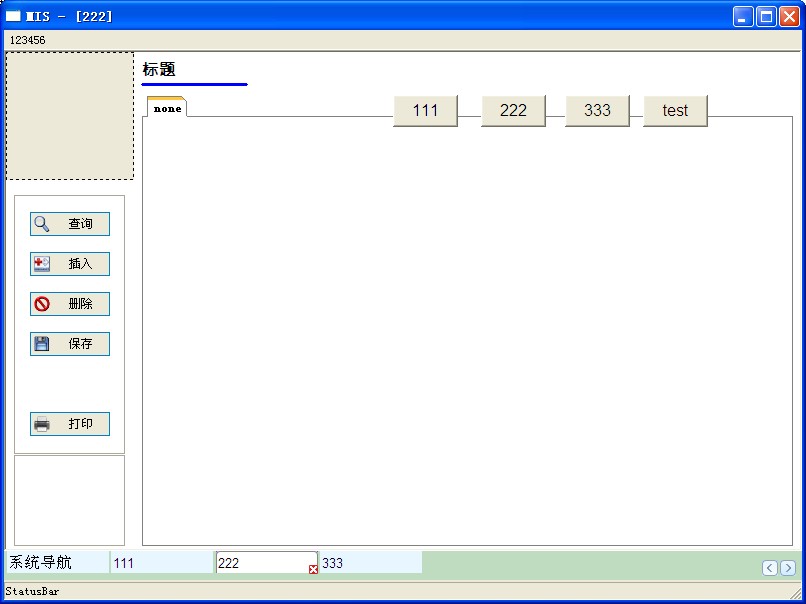Click the 打印 print button
Viewport: 806px width, 604px height.
click(x=70, y=424)
